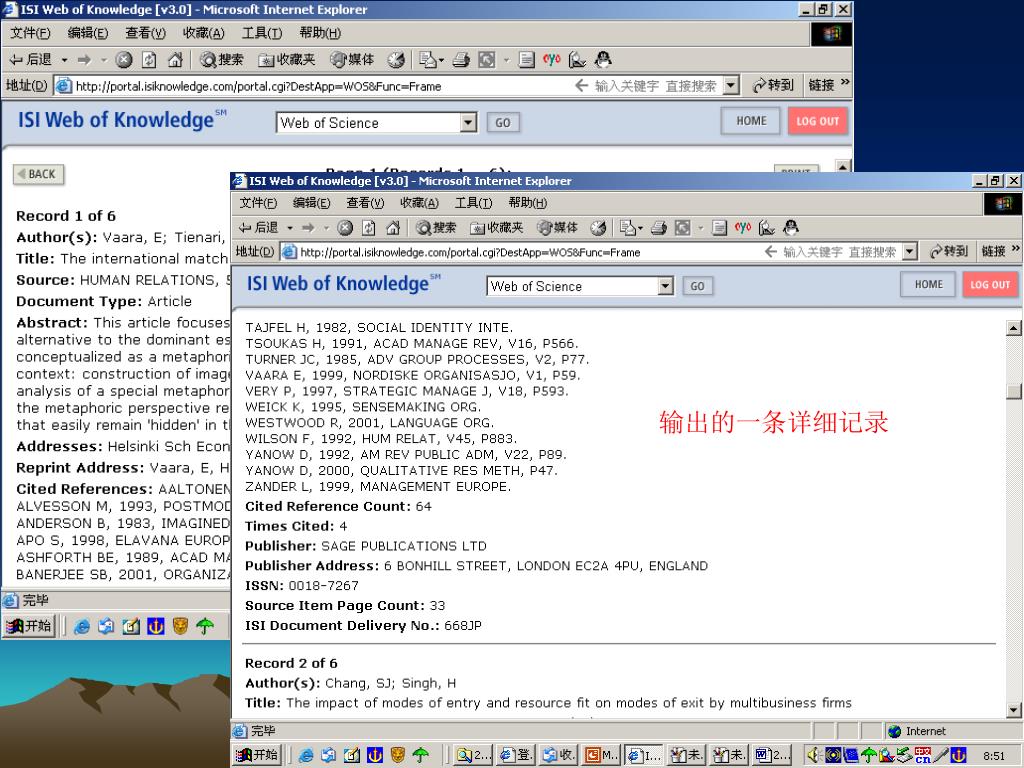The width and height of the screenshot is (1024, 768).
Task: Expand Web of Science dropdown in front window
Action: click(x=665, y=286)
